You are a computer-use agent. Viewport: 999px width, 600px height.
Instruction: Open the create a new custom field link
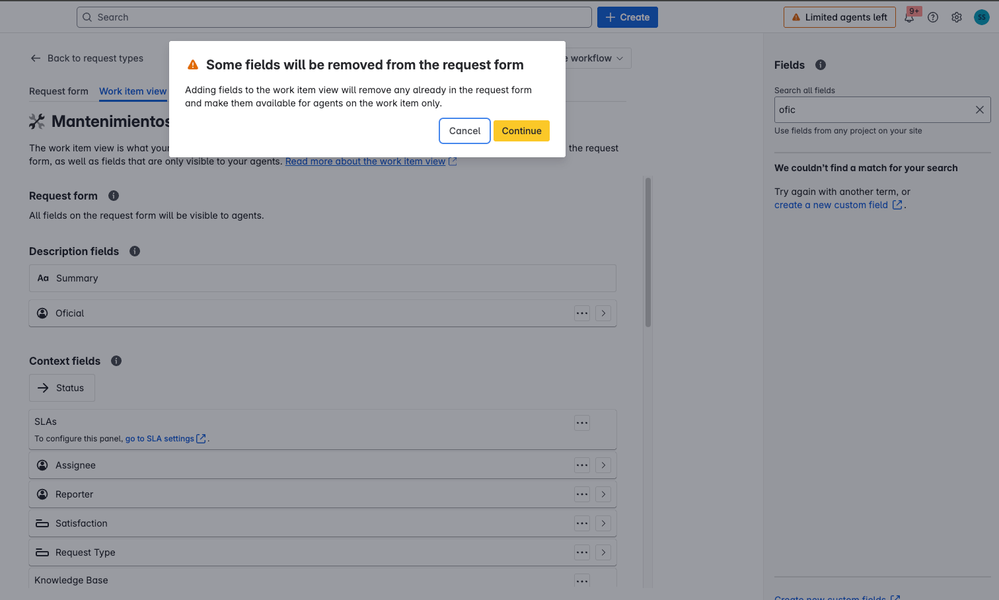click(838, 204)
